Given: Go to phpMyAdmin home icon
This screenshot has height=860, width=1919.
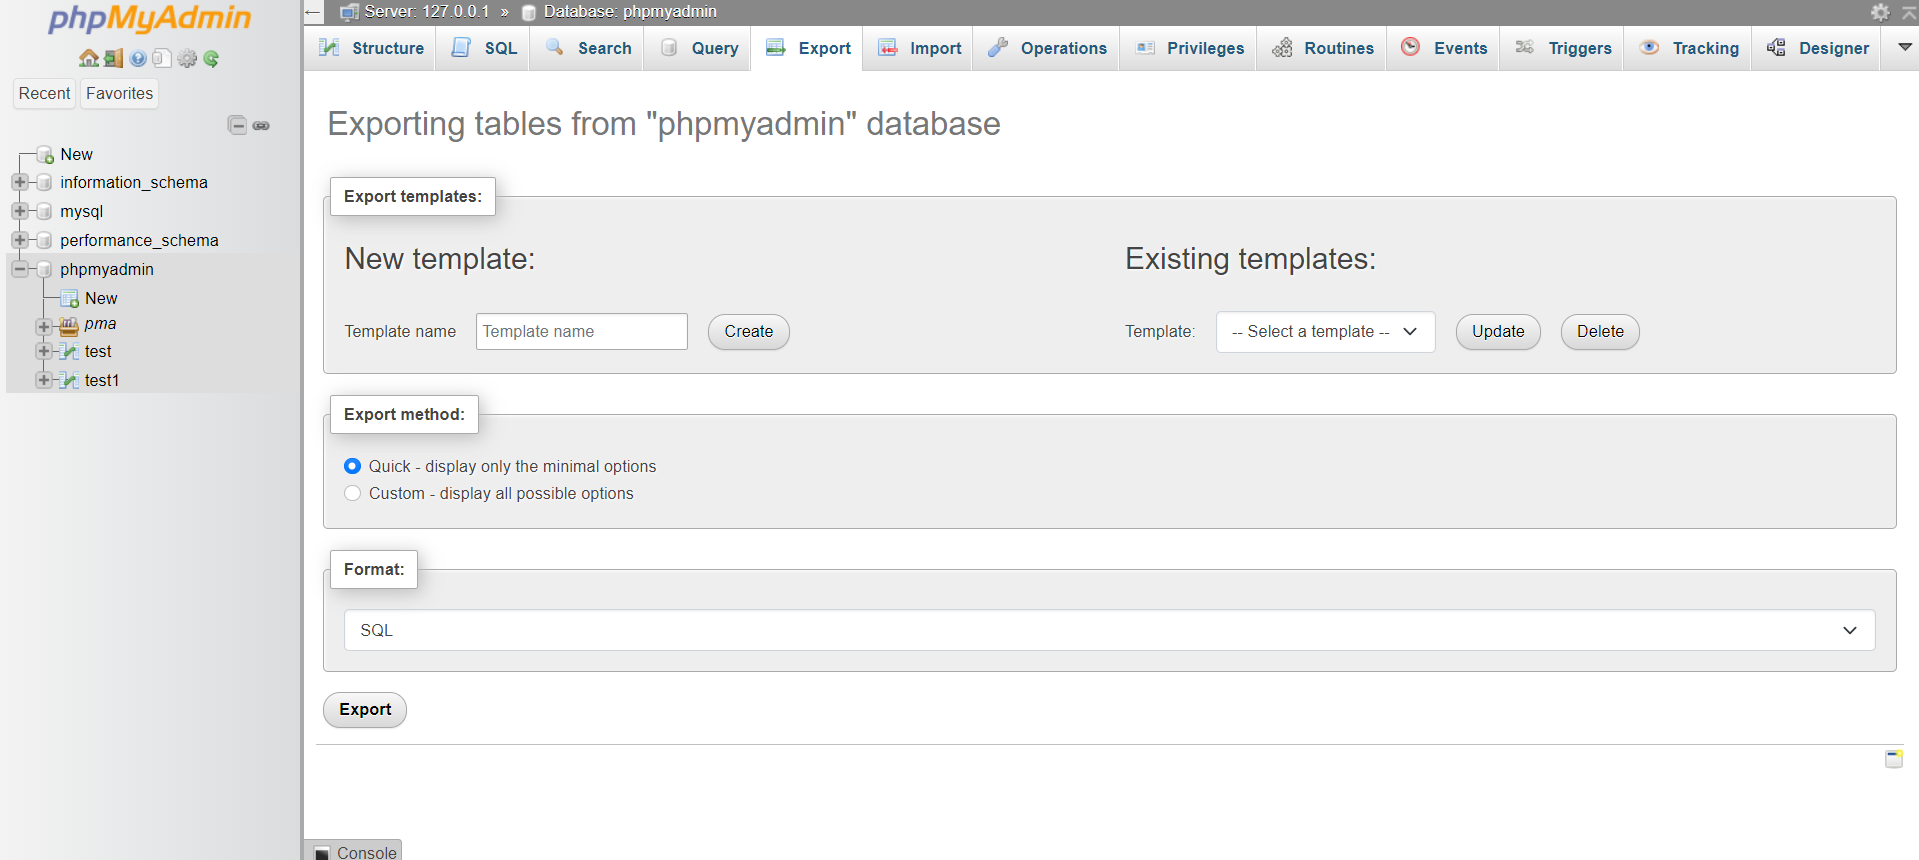Looking at the screenshot, I should pos(89,58).
